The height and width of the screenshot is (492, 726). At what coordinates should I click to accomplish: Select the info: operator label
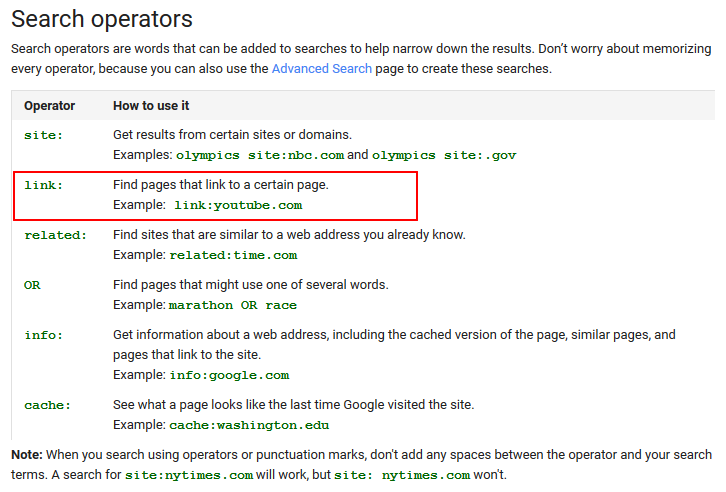[x=43, y=335]
